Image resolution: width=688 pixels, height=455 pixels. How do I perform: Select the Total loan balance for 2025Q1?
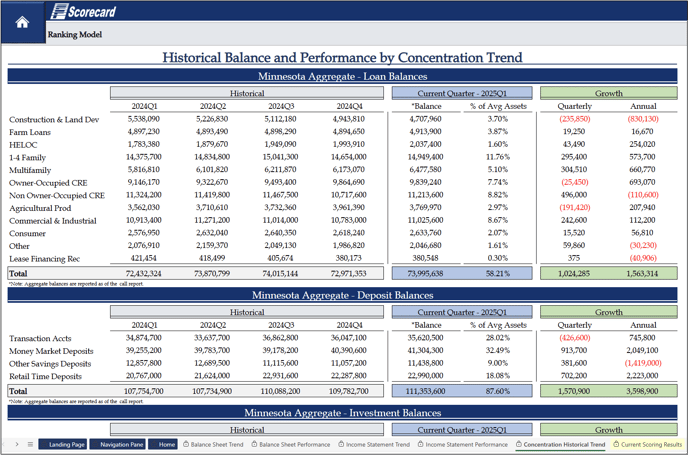point(427,272)
